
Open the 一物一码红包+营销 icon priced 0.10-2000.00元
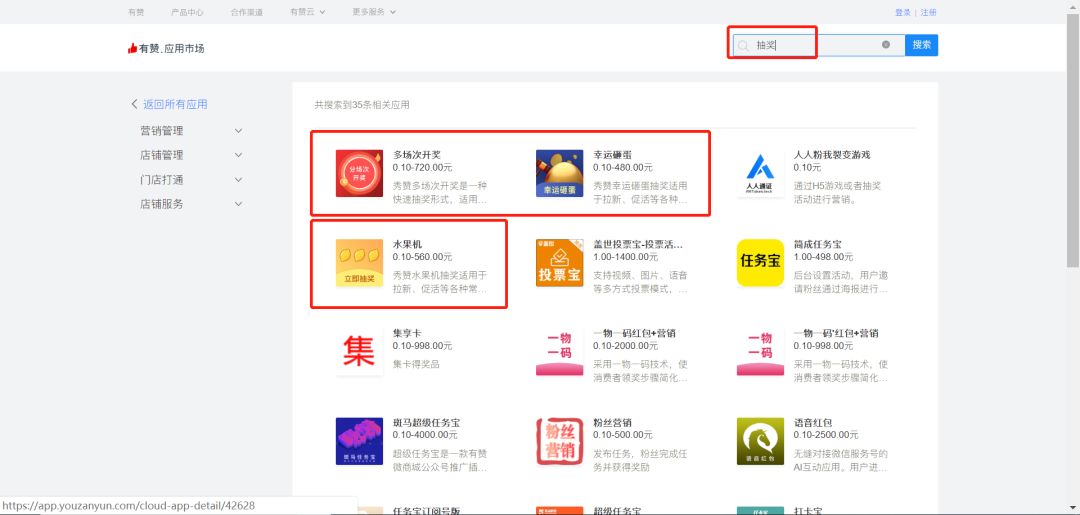(559, 352)
